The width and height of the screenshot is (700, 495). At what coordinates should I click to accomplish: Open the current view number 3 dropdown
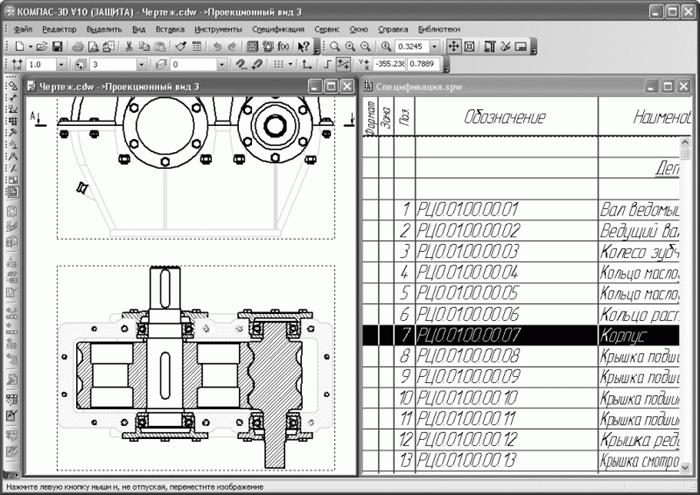(x=142, y=65)
